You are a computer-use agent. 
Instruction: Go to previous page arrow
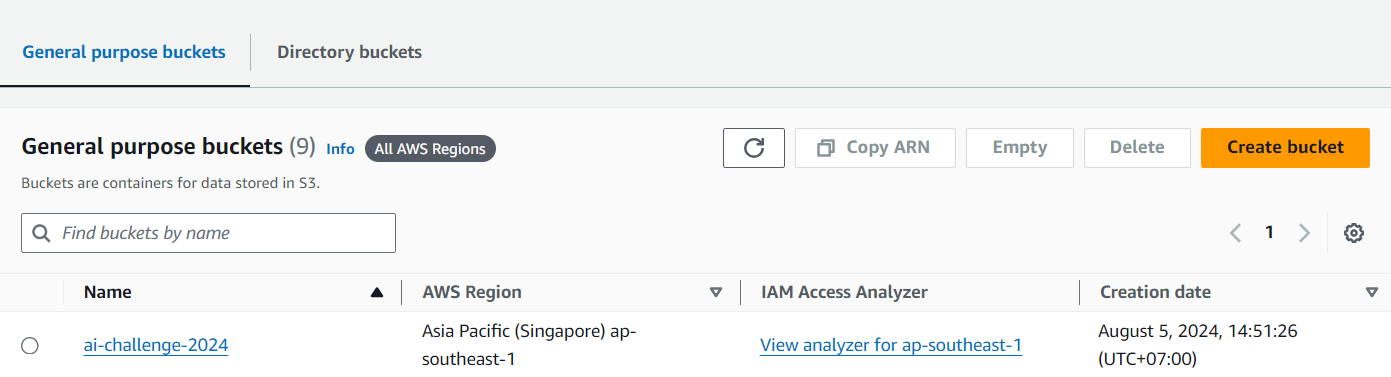tap(1235, 233)
